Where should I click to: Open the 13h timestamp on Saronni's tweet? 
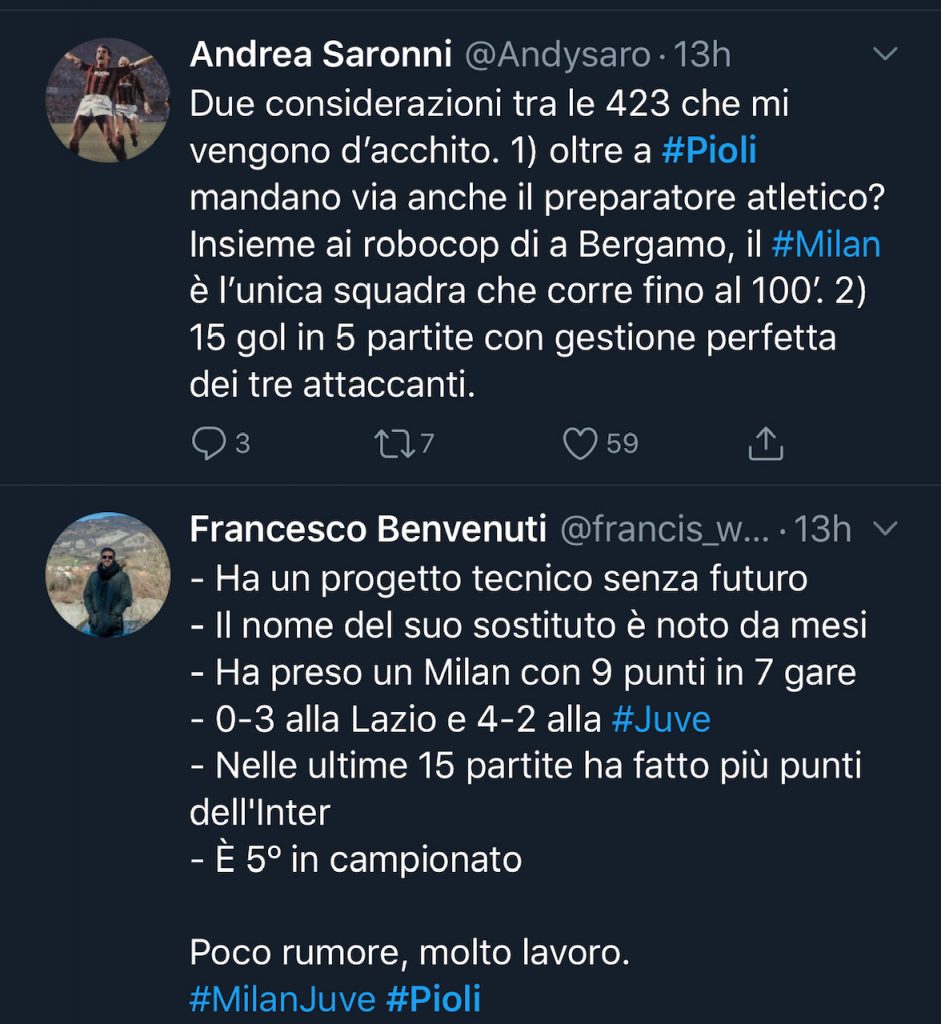[x=703, y=55]
